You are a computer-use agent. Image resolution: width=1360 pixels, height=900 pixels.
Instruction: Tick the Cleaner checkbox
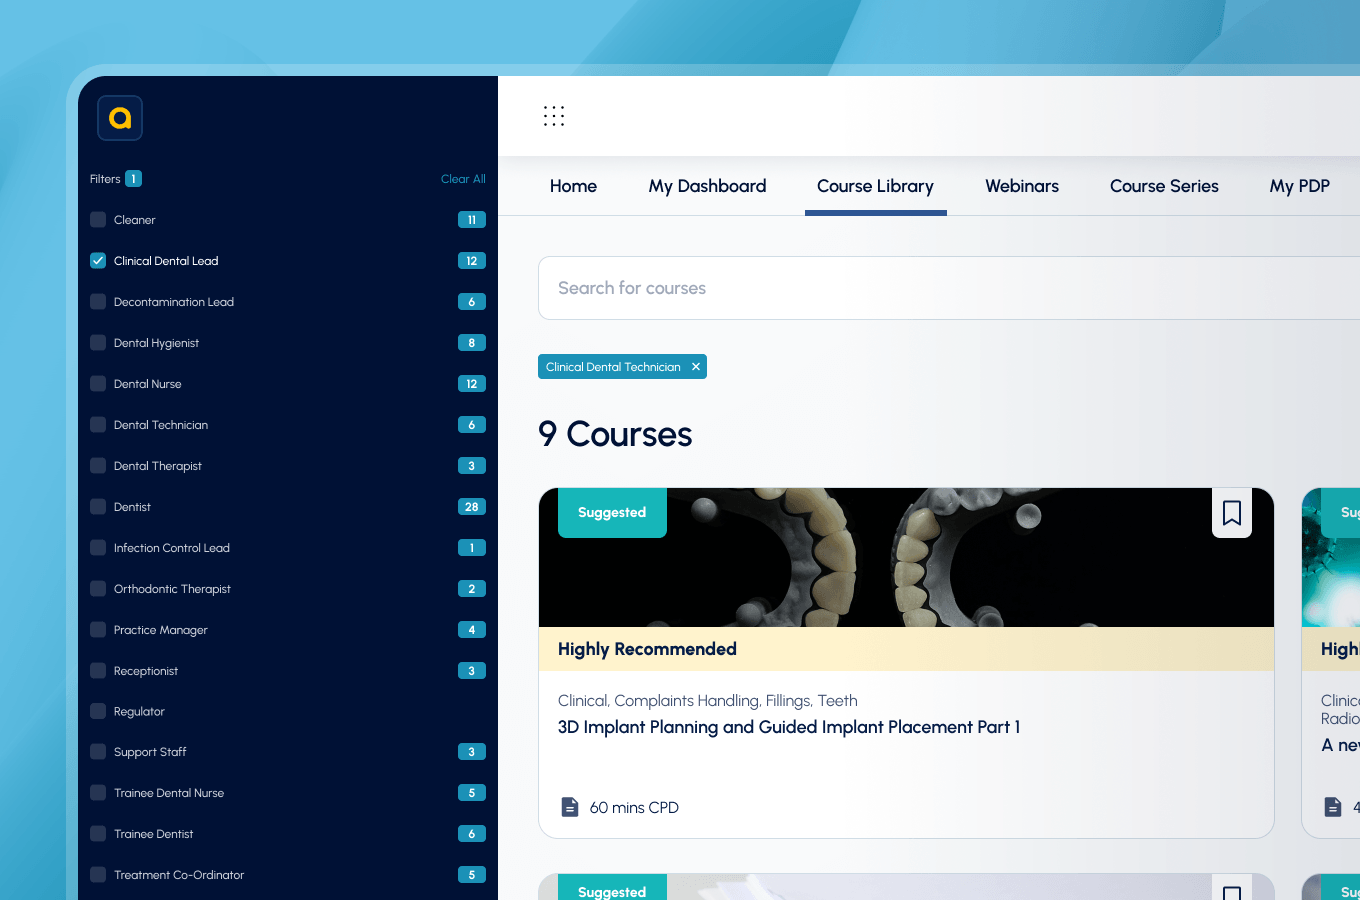coord(98,220)
